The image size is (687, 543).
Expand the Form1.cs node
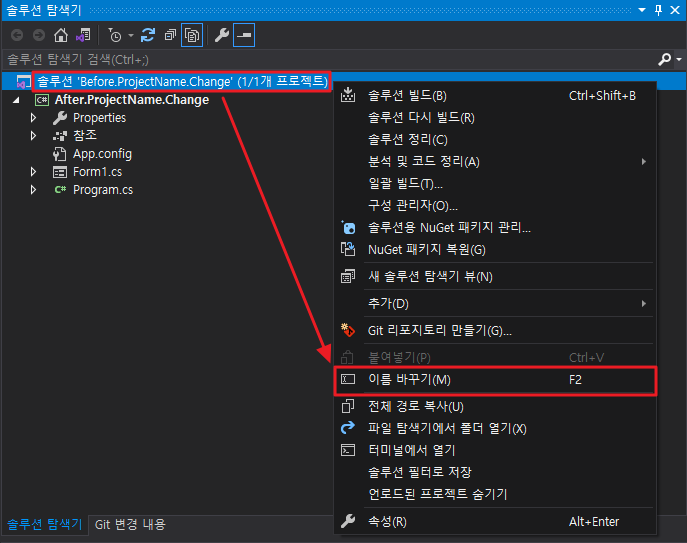pos(33,172)
